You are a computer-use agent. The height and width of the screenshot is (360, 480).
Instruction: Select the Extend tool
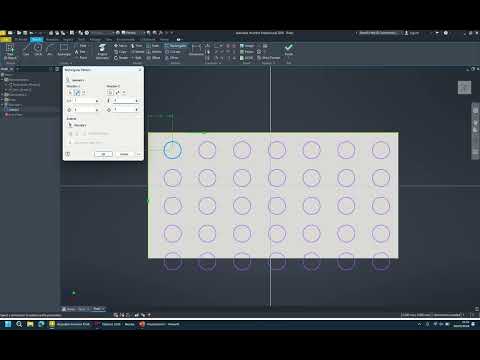[137, 52]
